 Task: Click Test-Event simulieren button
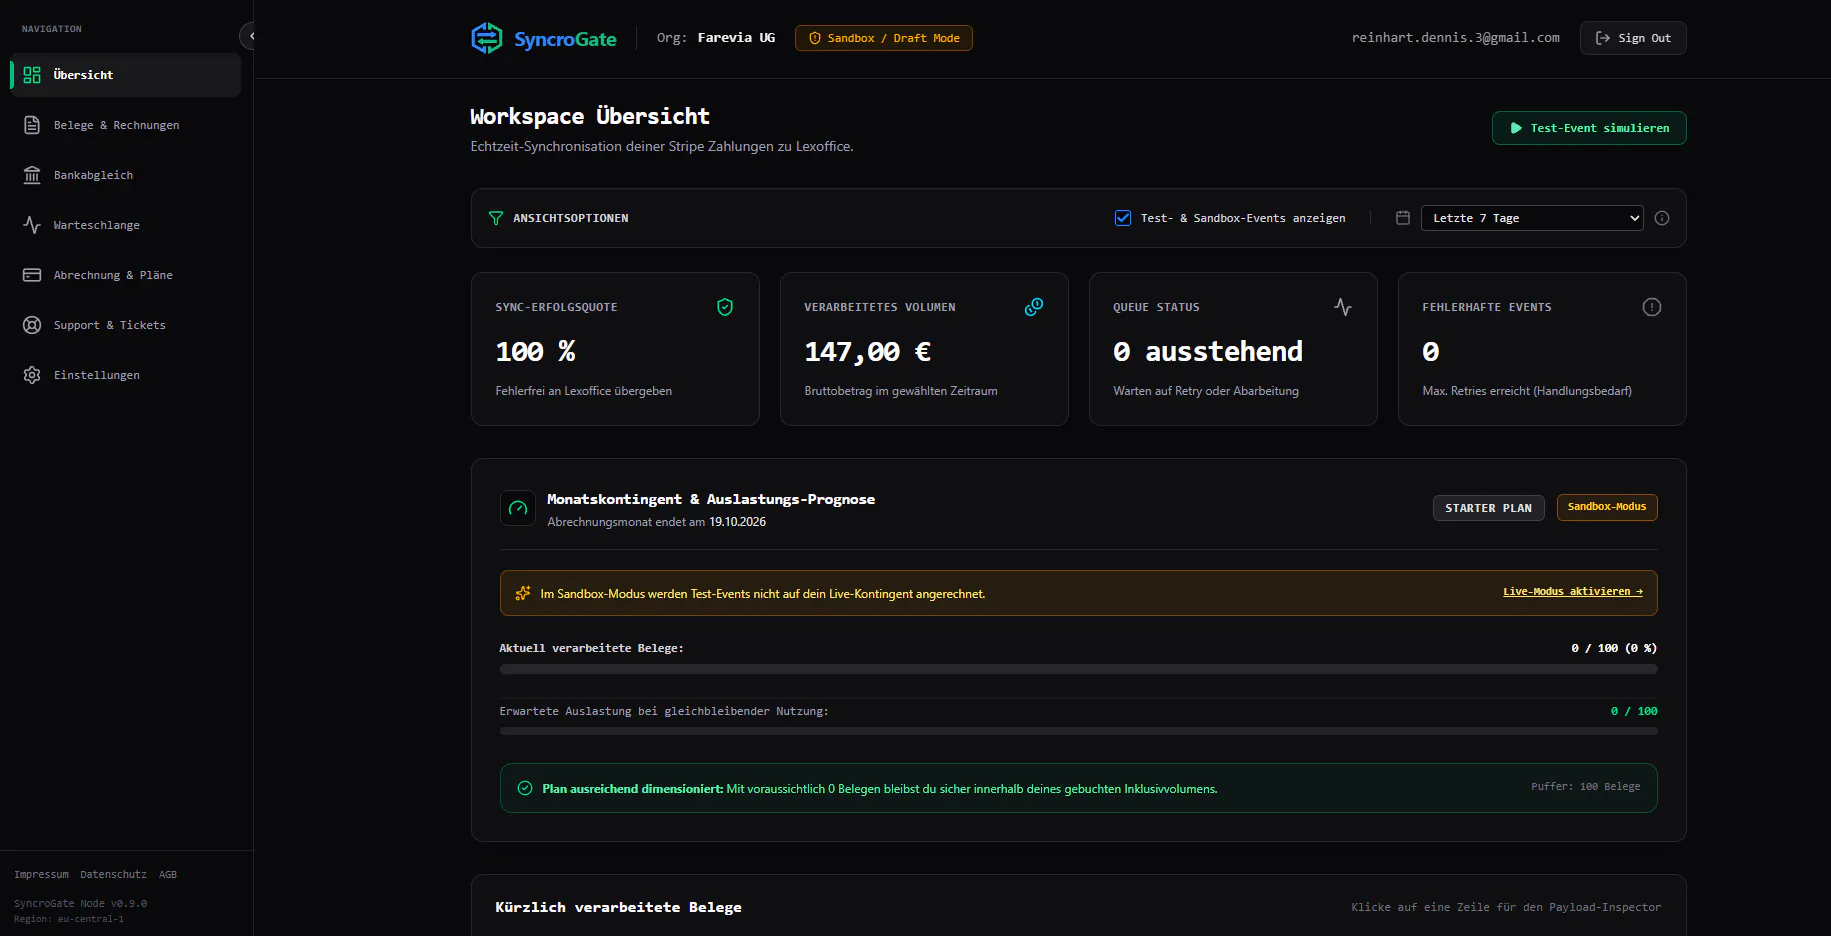[1589, 128]
